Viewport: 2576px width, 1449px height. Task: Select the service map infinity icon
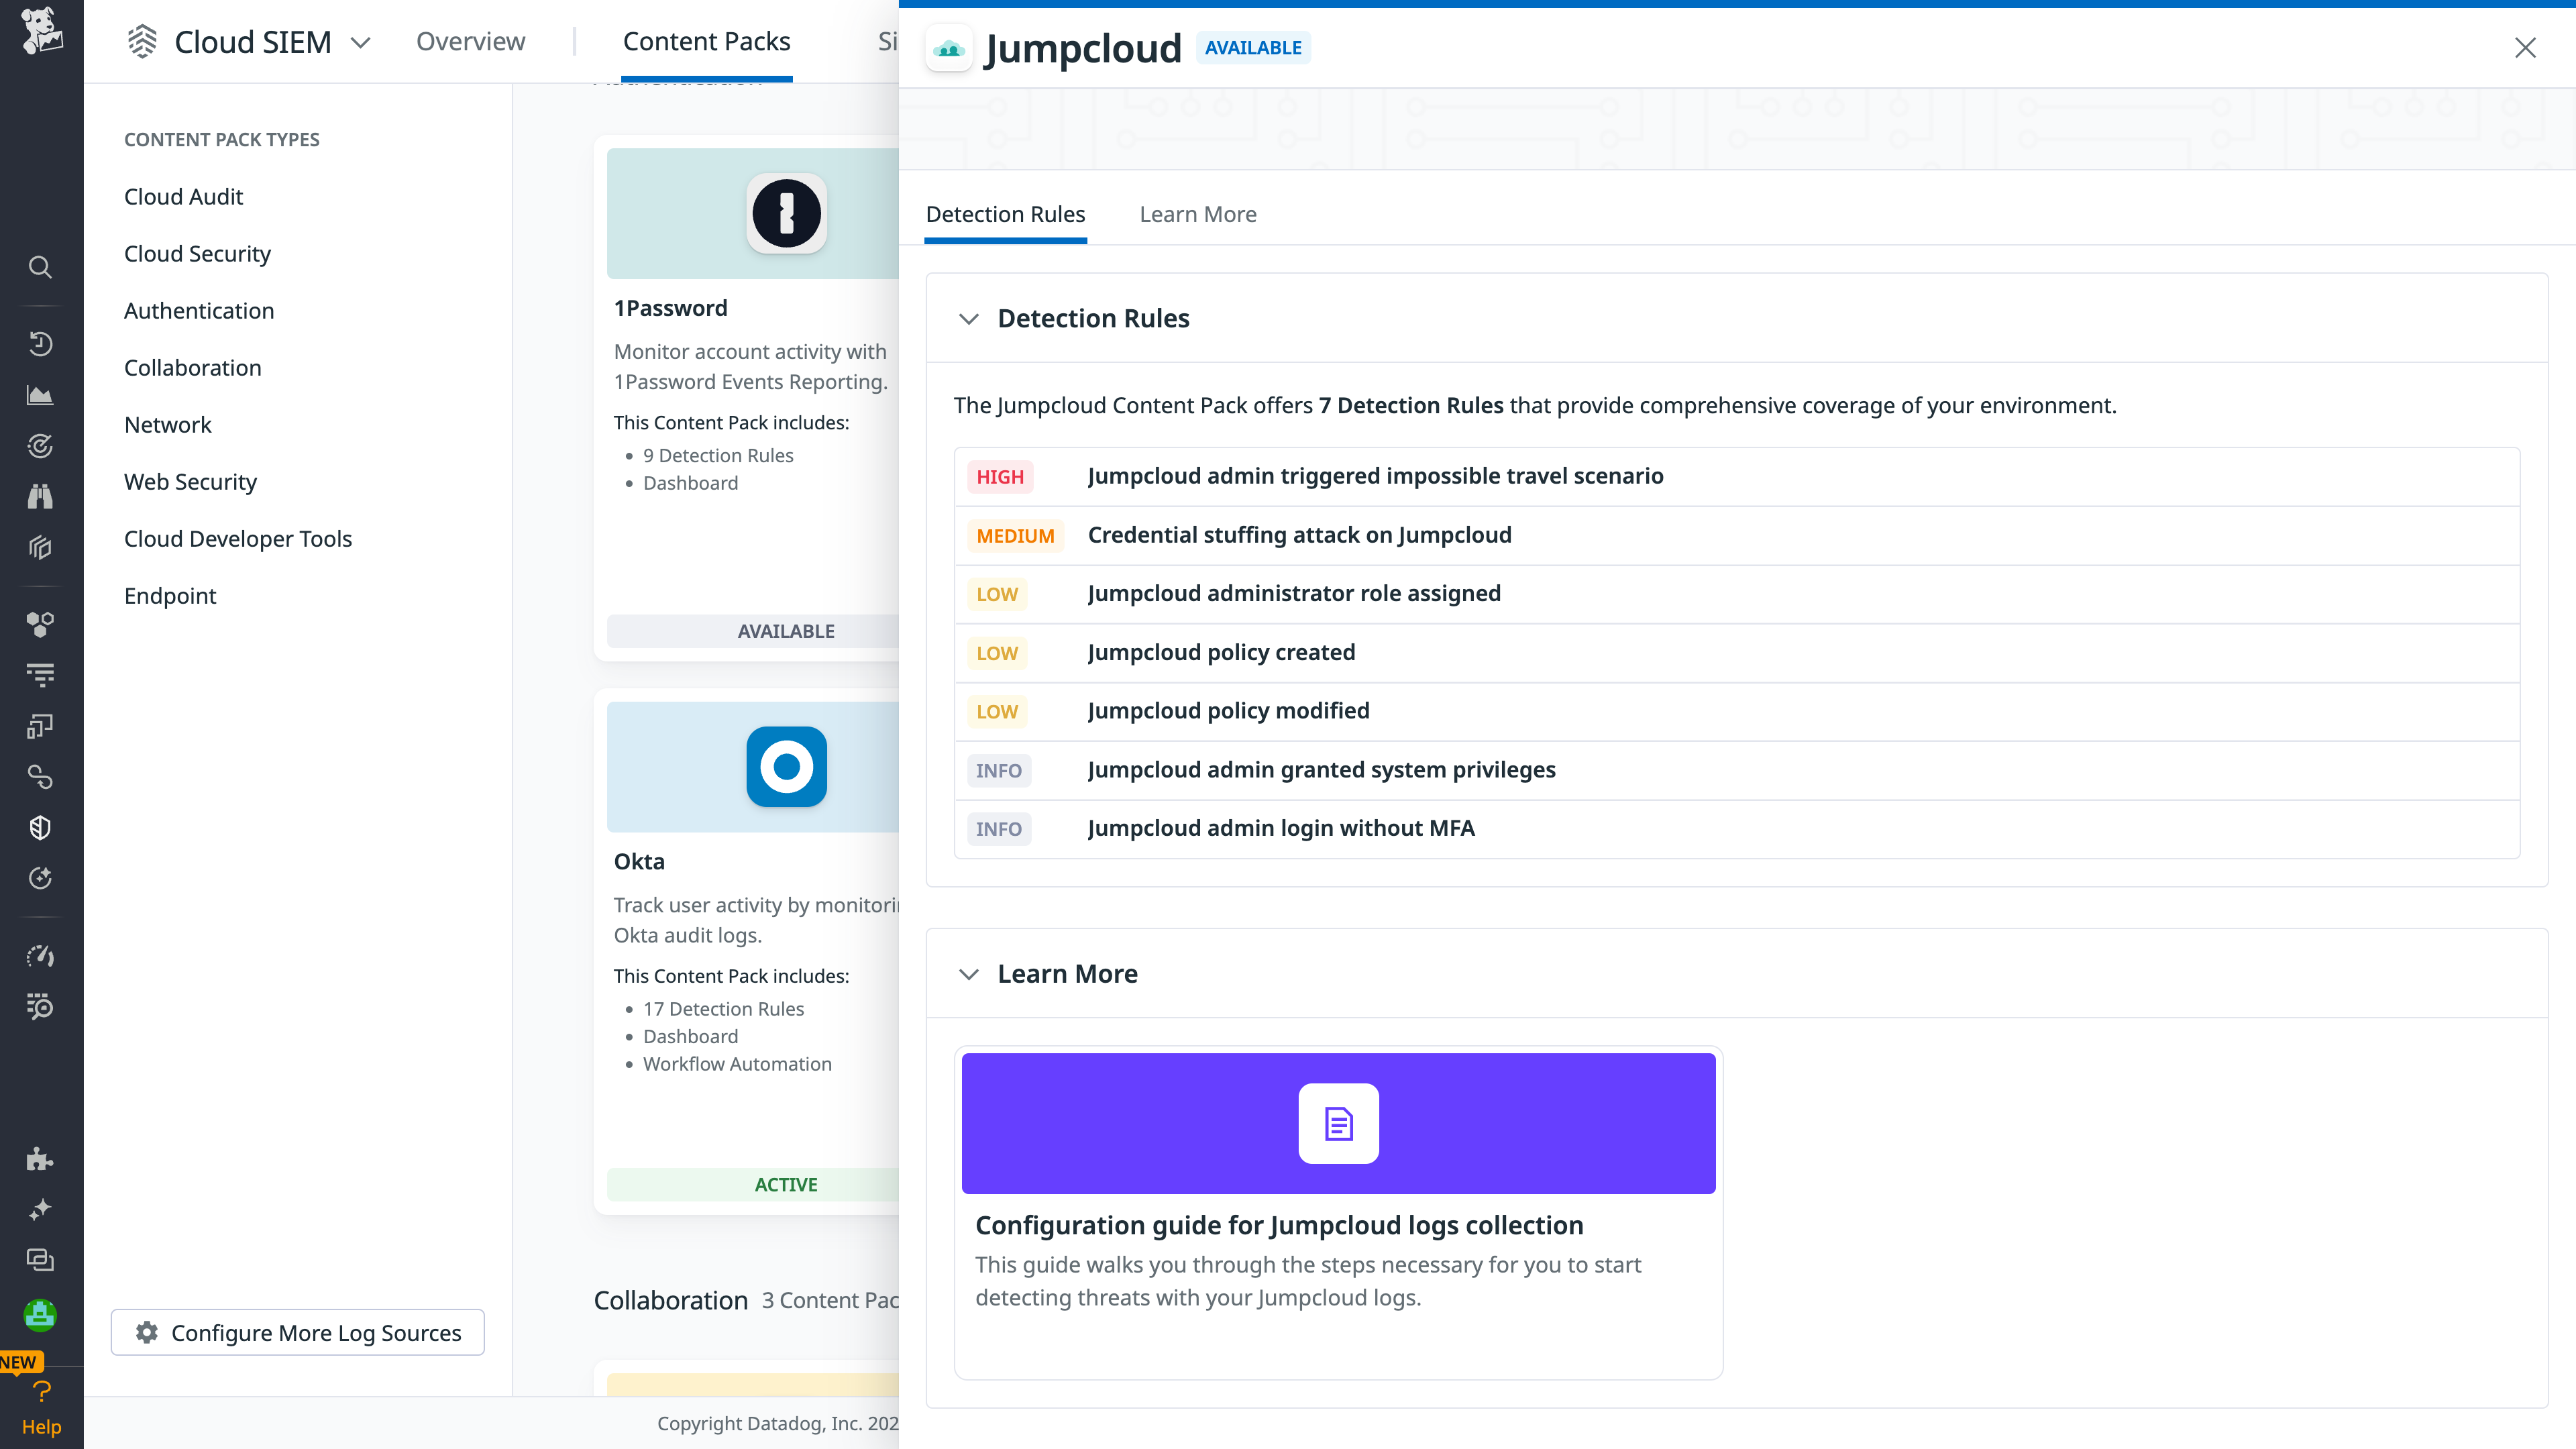click(40, 777)
